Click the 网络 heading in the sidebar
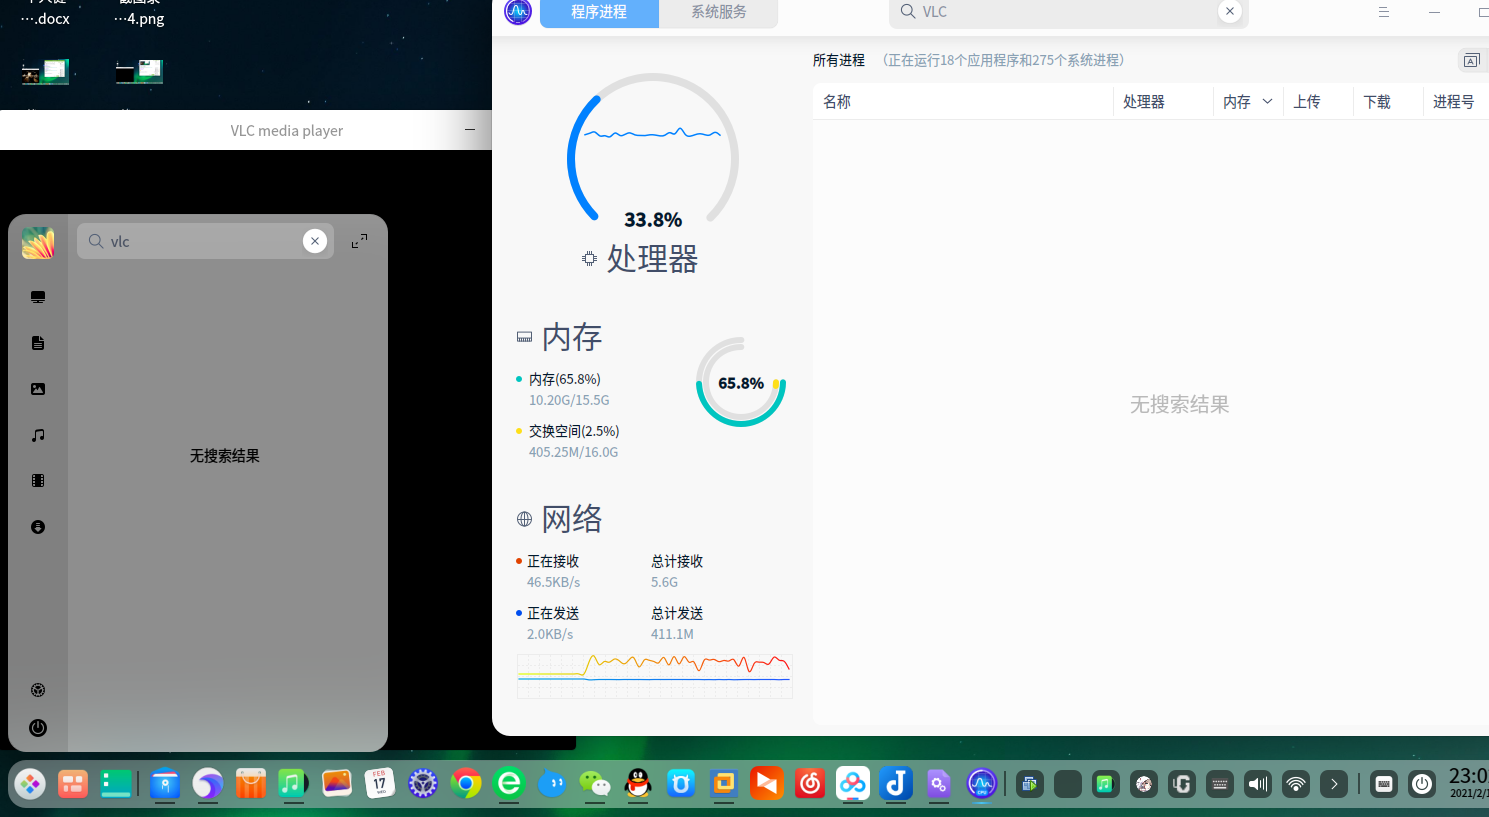This screenshot has height=817, width=1489. pos(572,520)
